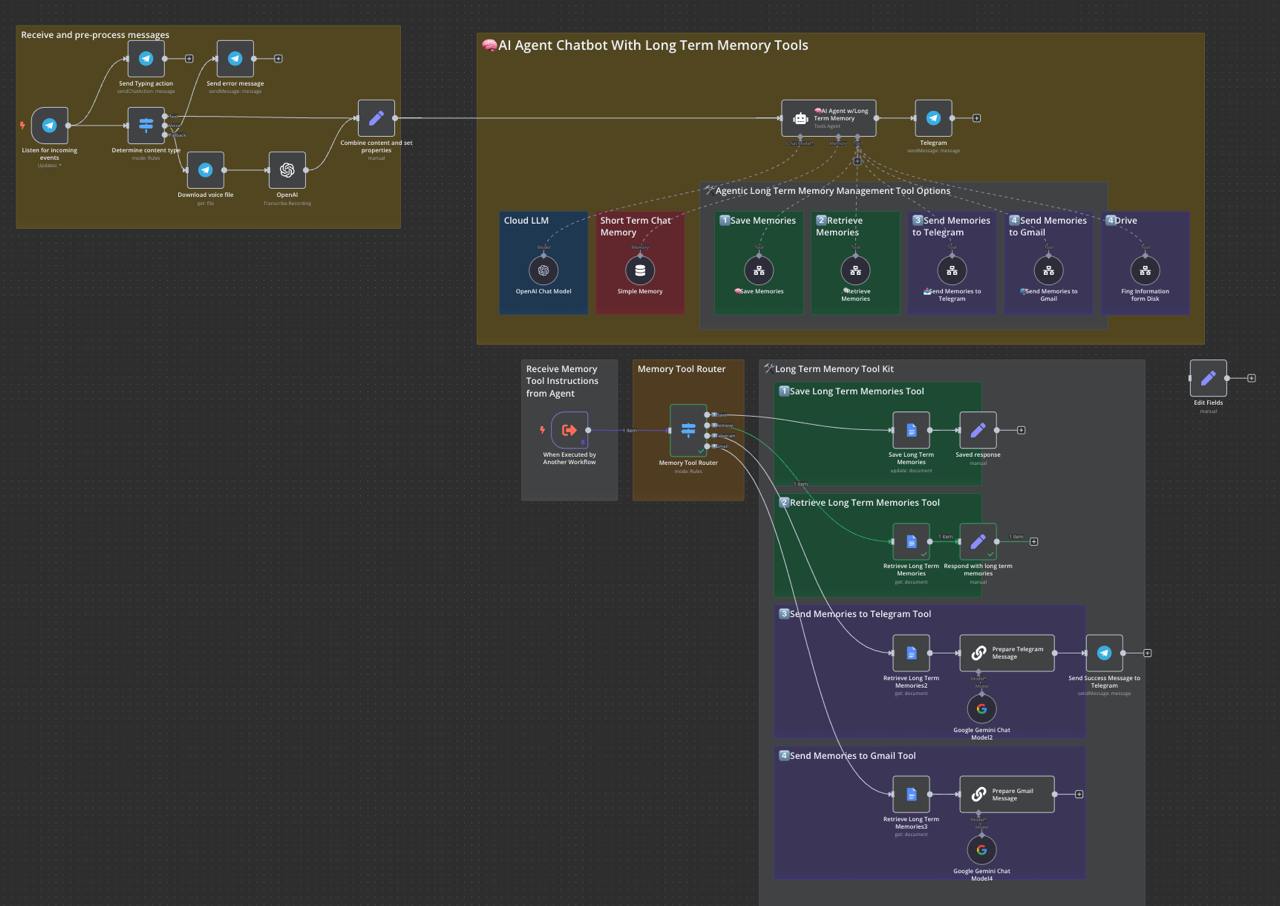Image resolution: width=1280 pixels, height=906 pixels.
Task: Select the Prepare Telegram Message chain node
Action: point(1007,653)
